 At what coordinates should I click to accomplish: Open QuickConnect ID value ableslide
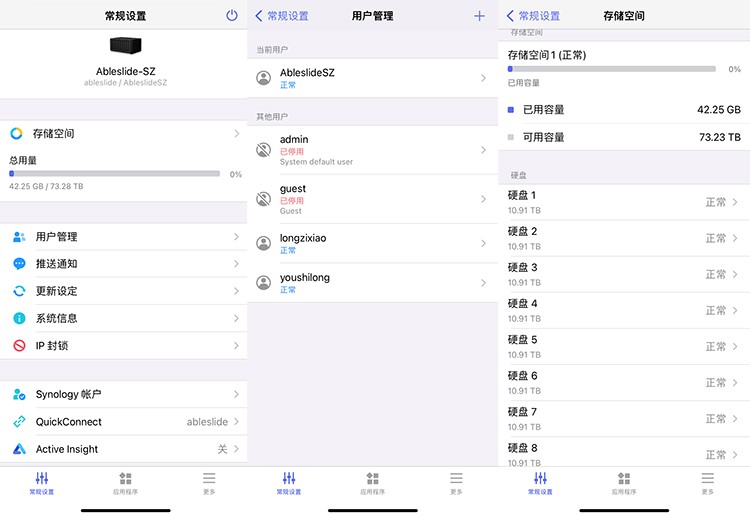click(207, 421)
